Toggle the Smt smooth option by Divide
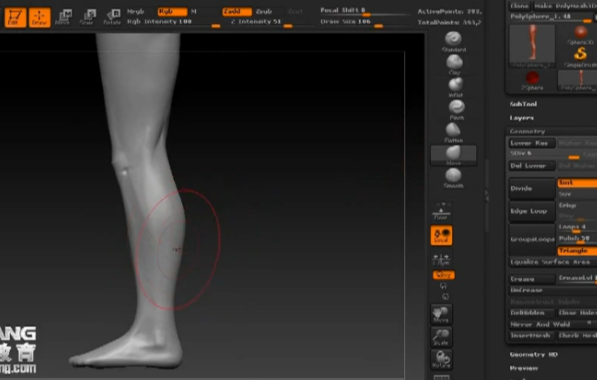Image resolution: width=597 pixels, height=380 pixels. point(577,183)
